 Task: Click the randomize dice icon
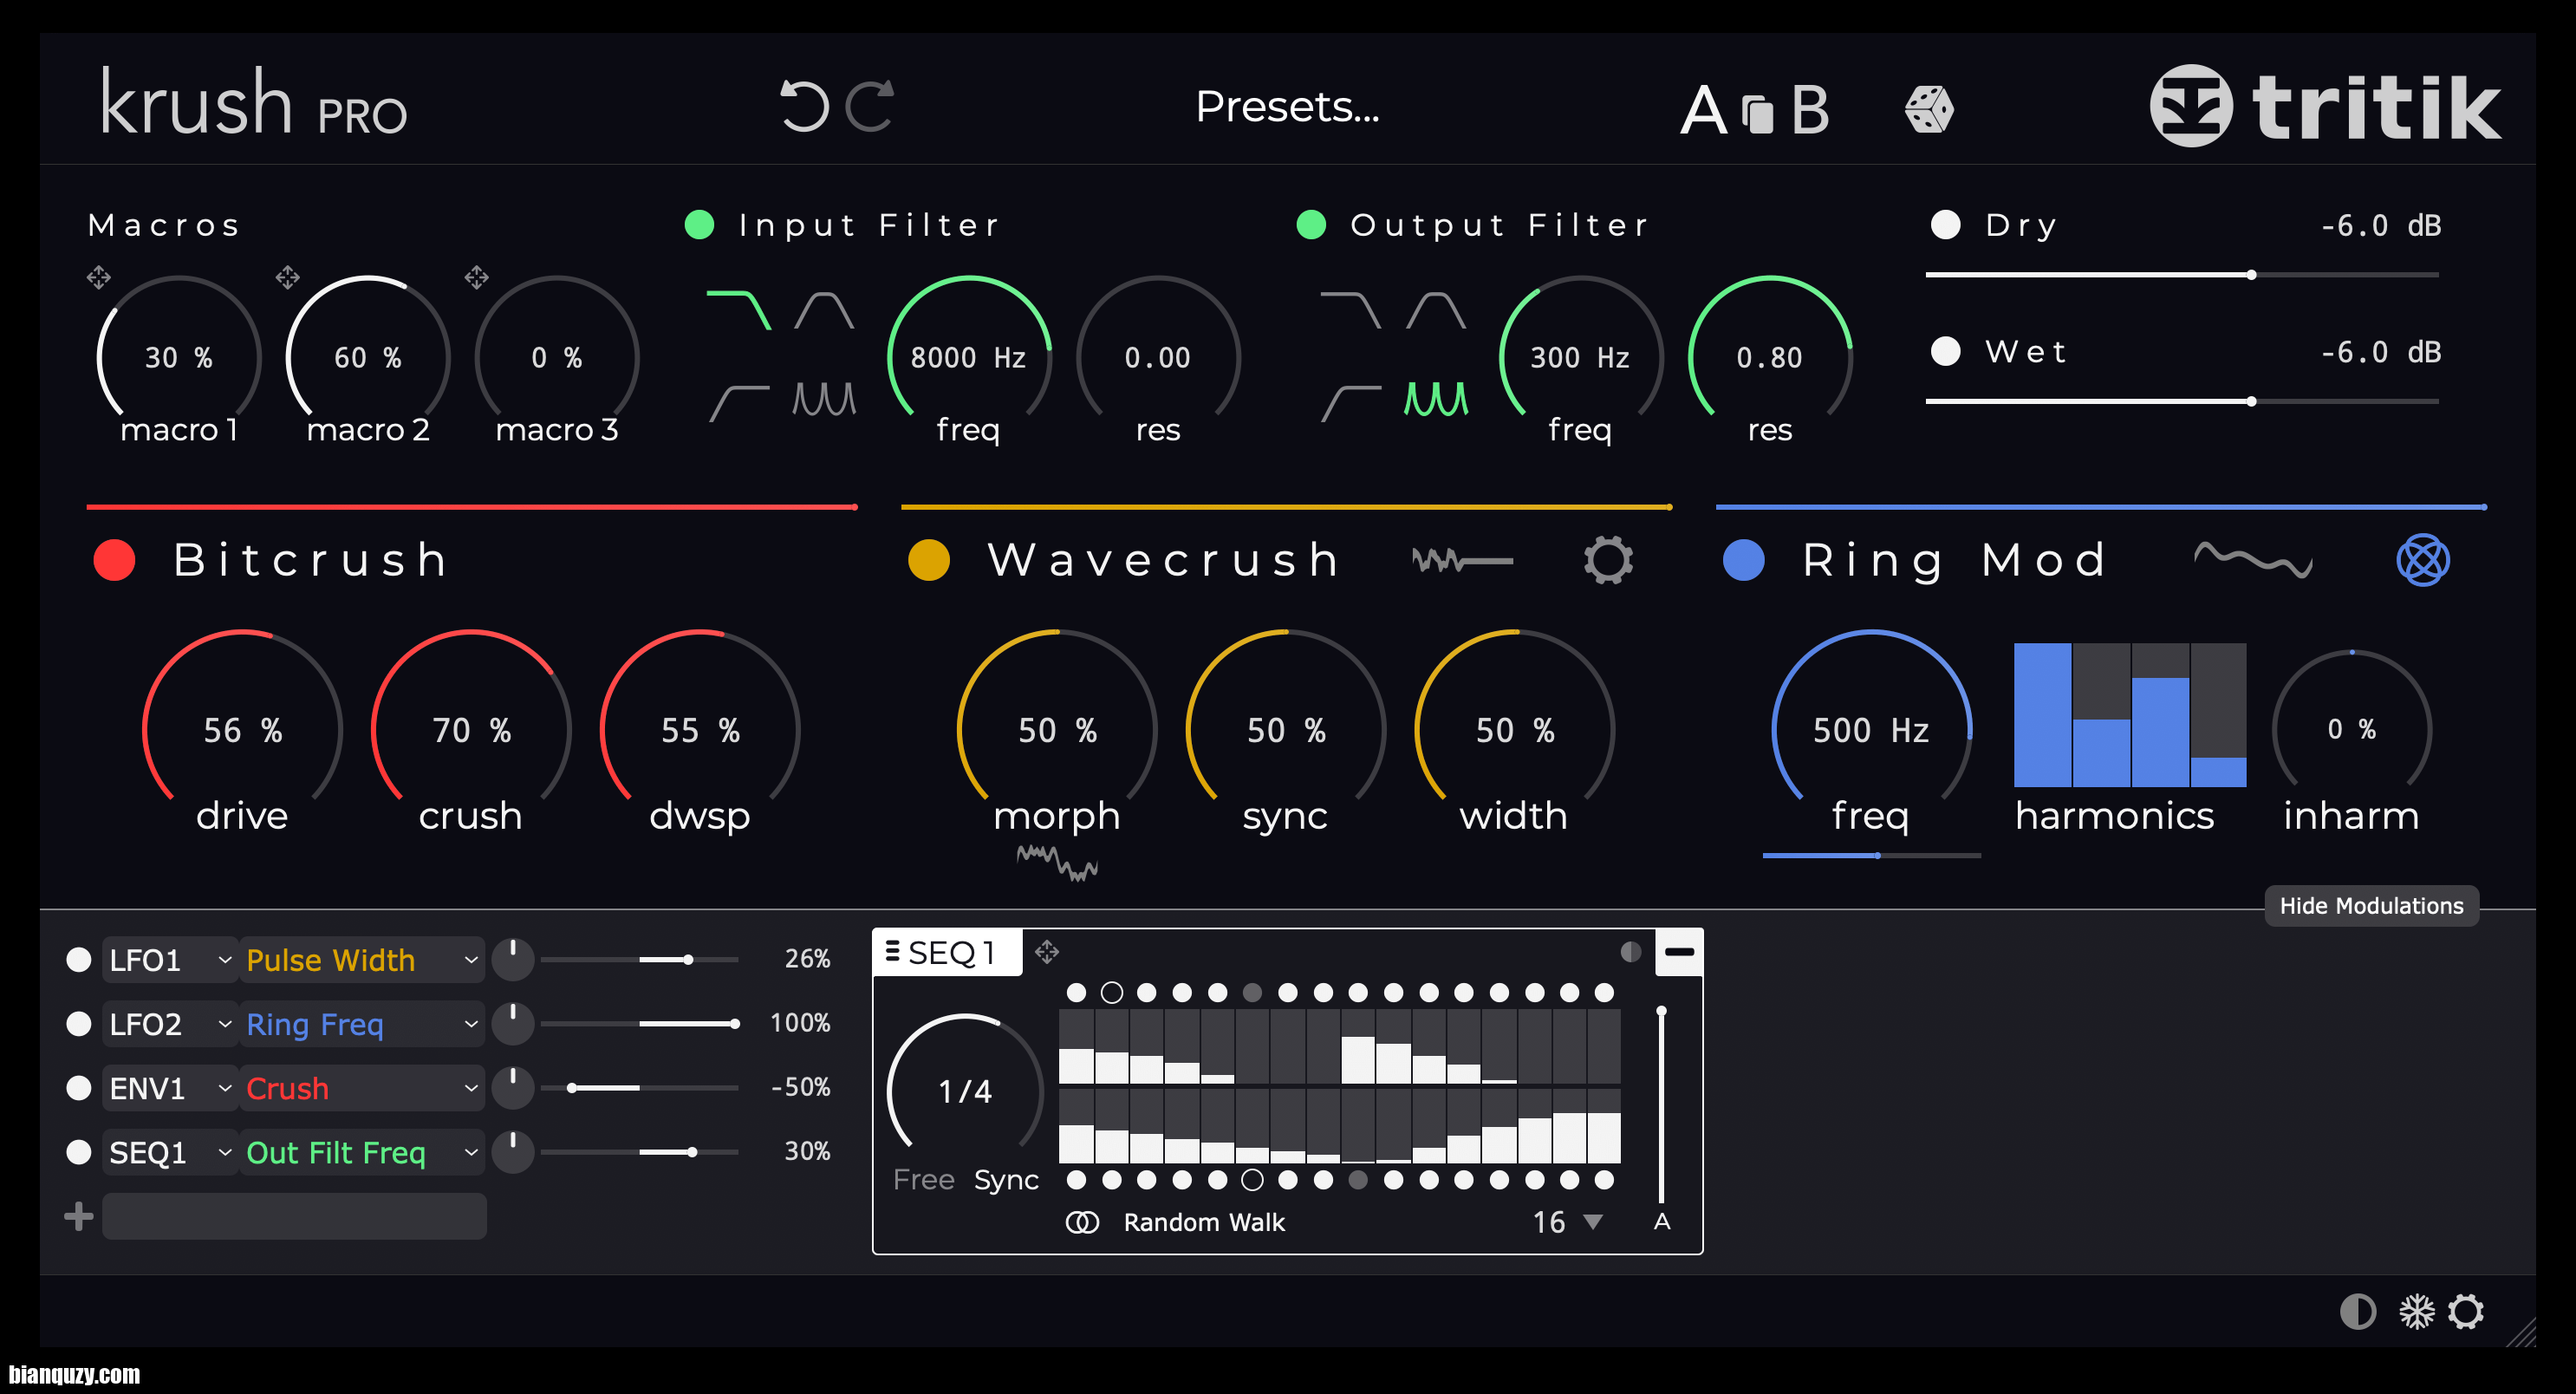point(1929,109)
